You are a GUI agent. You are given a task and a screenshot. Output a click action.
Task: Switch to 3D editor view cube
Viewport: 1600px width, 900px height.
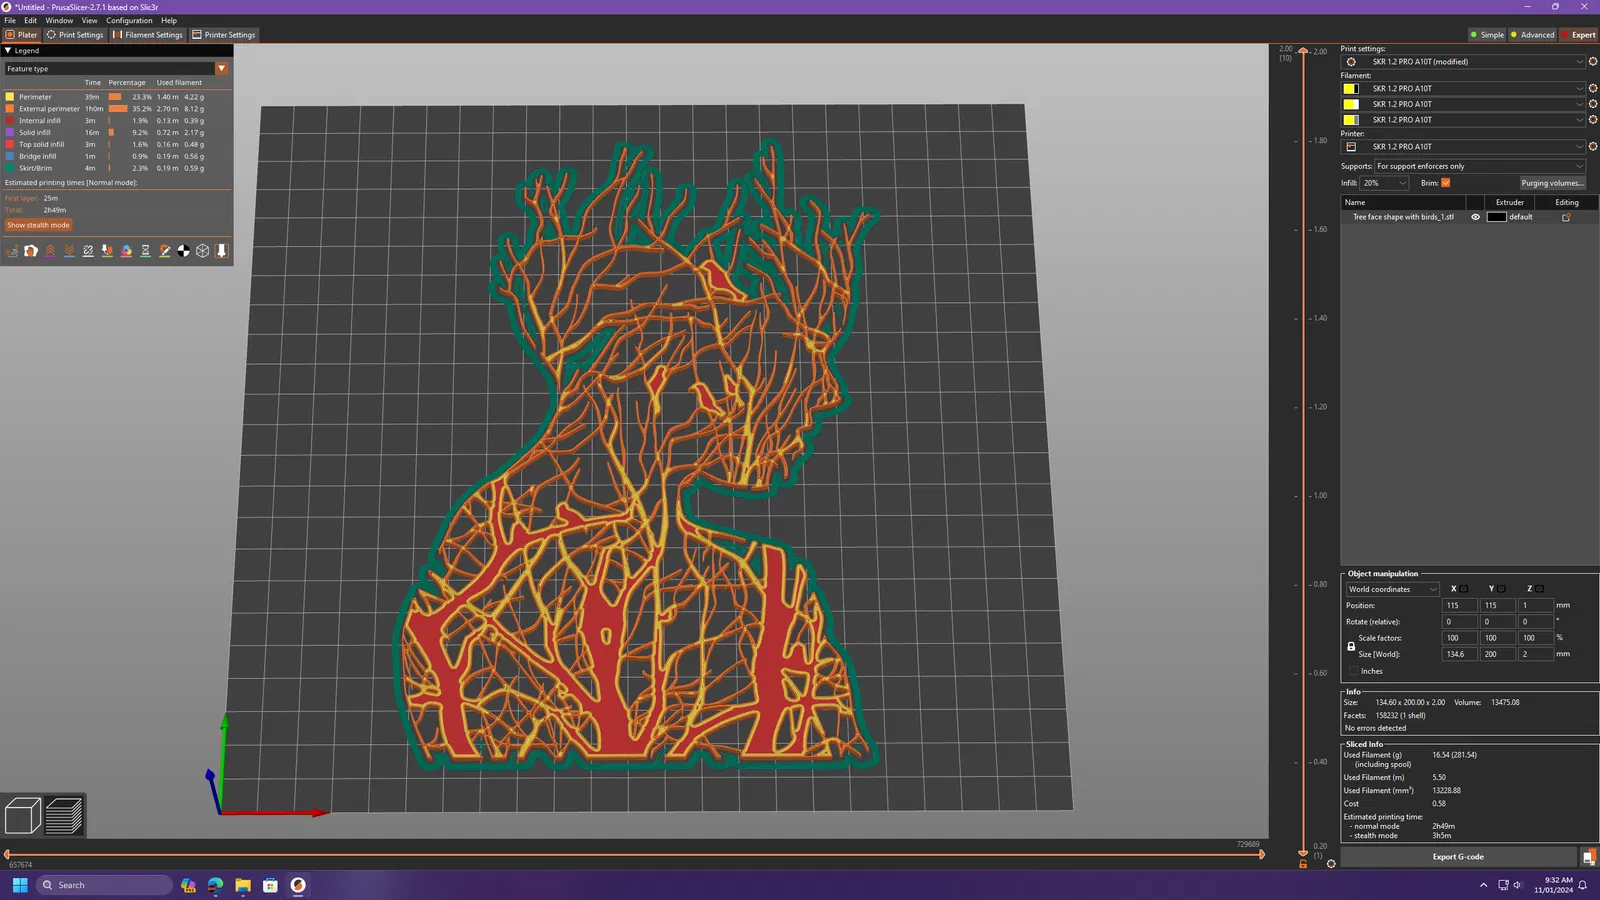pos(22,815)
